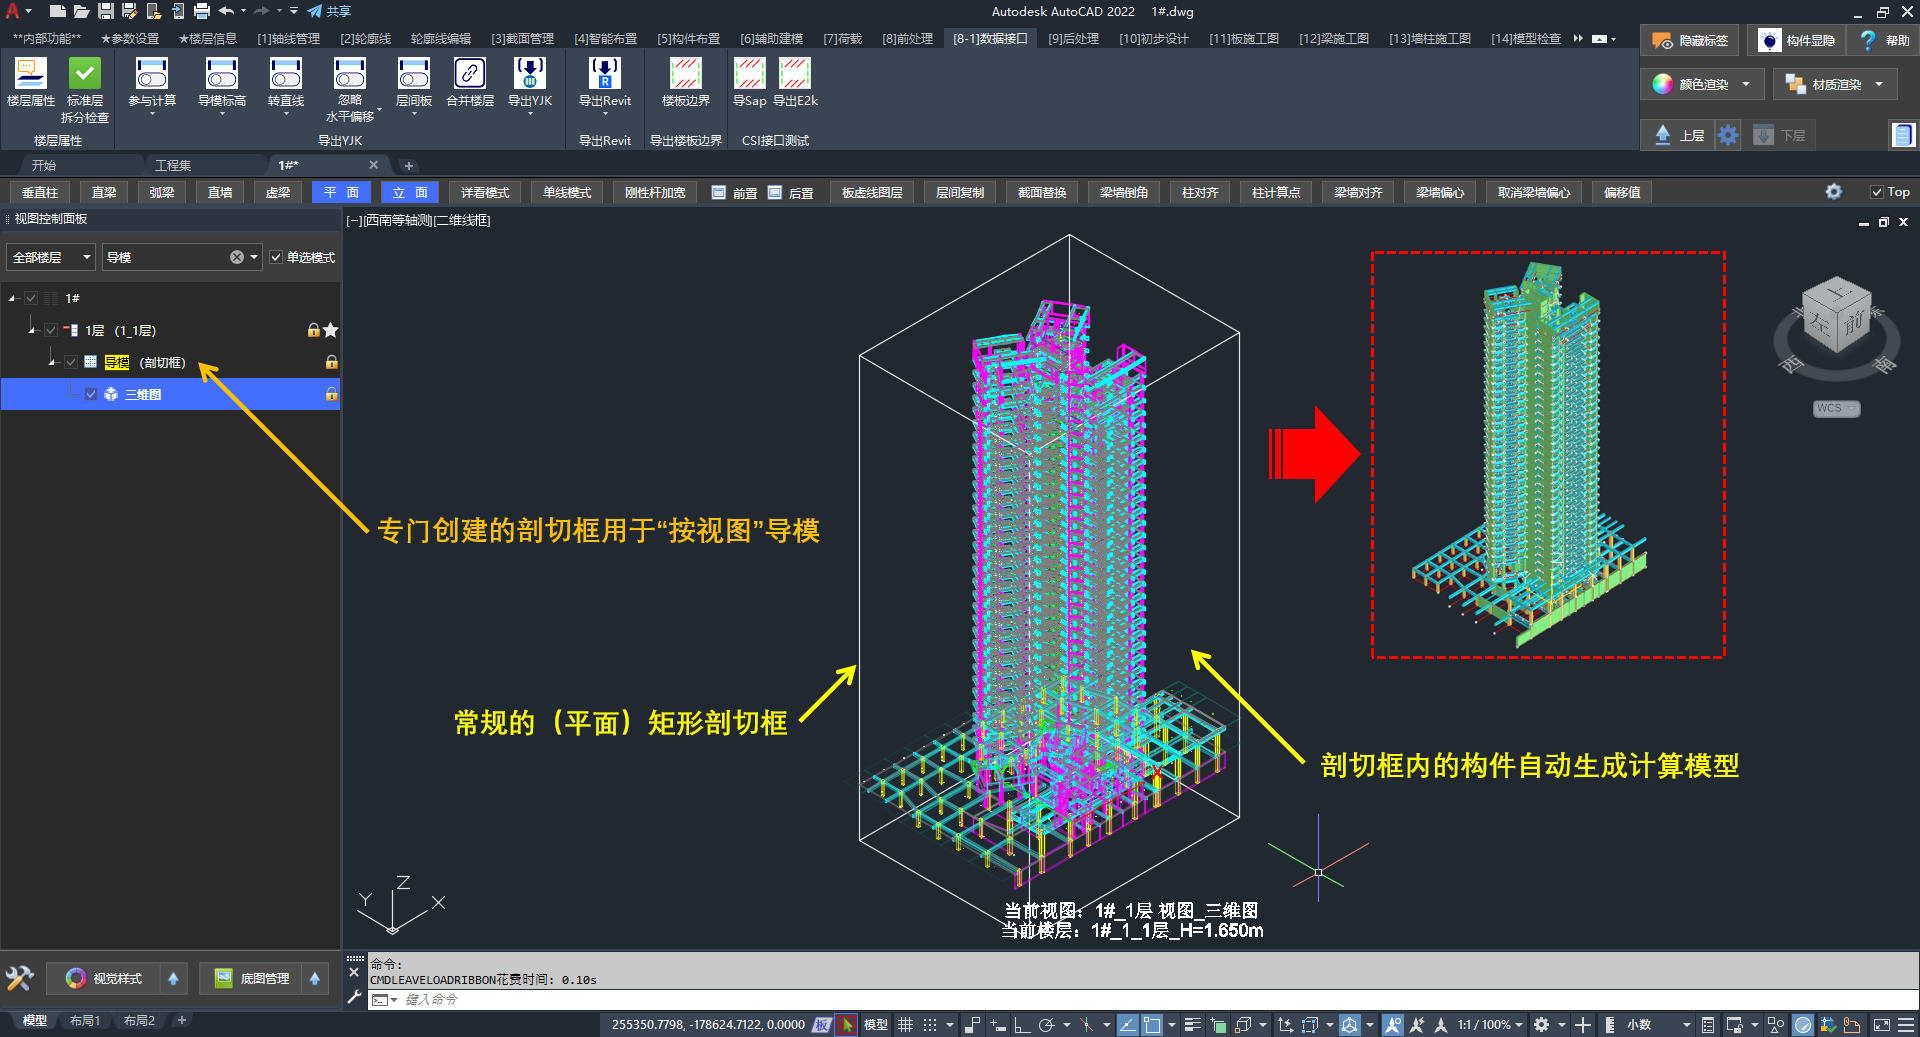Switch to the 工程集 document tab

tap(173, 165)
